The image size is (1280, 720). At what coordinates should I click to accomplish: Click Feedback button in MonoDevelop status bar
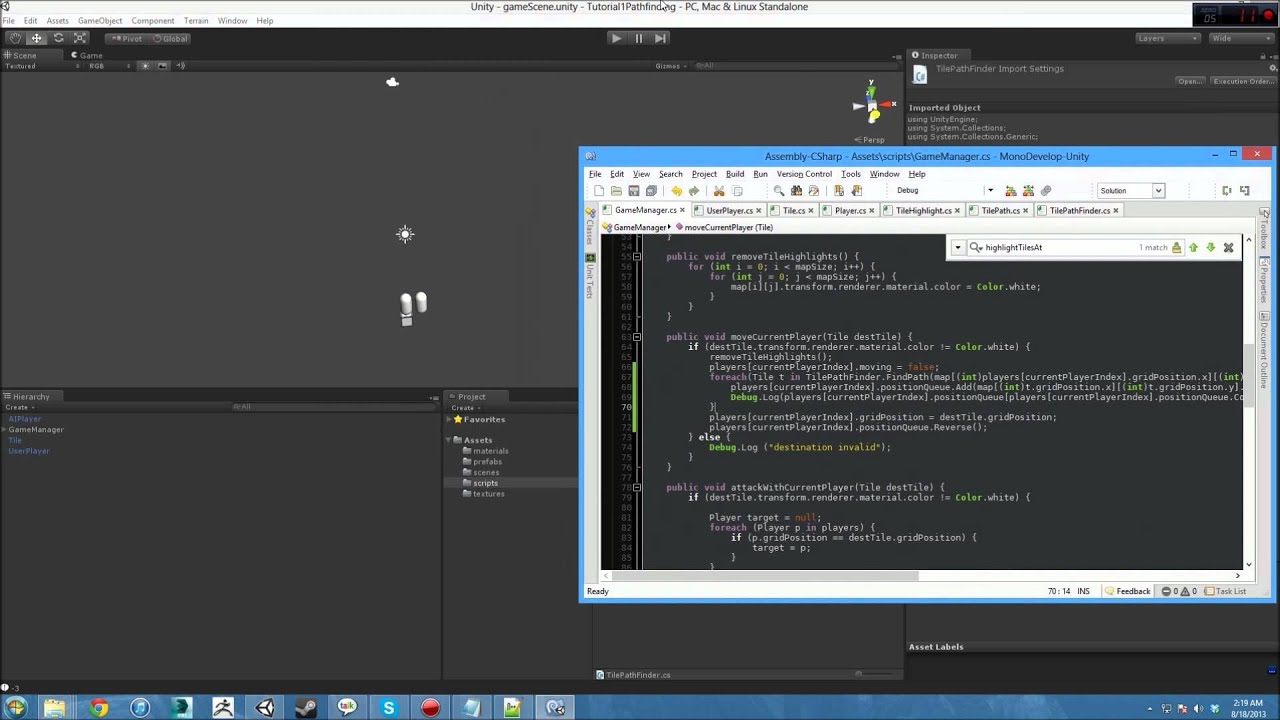click(1127, 591)
